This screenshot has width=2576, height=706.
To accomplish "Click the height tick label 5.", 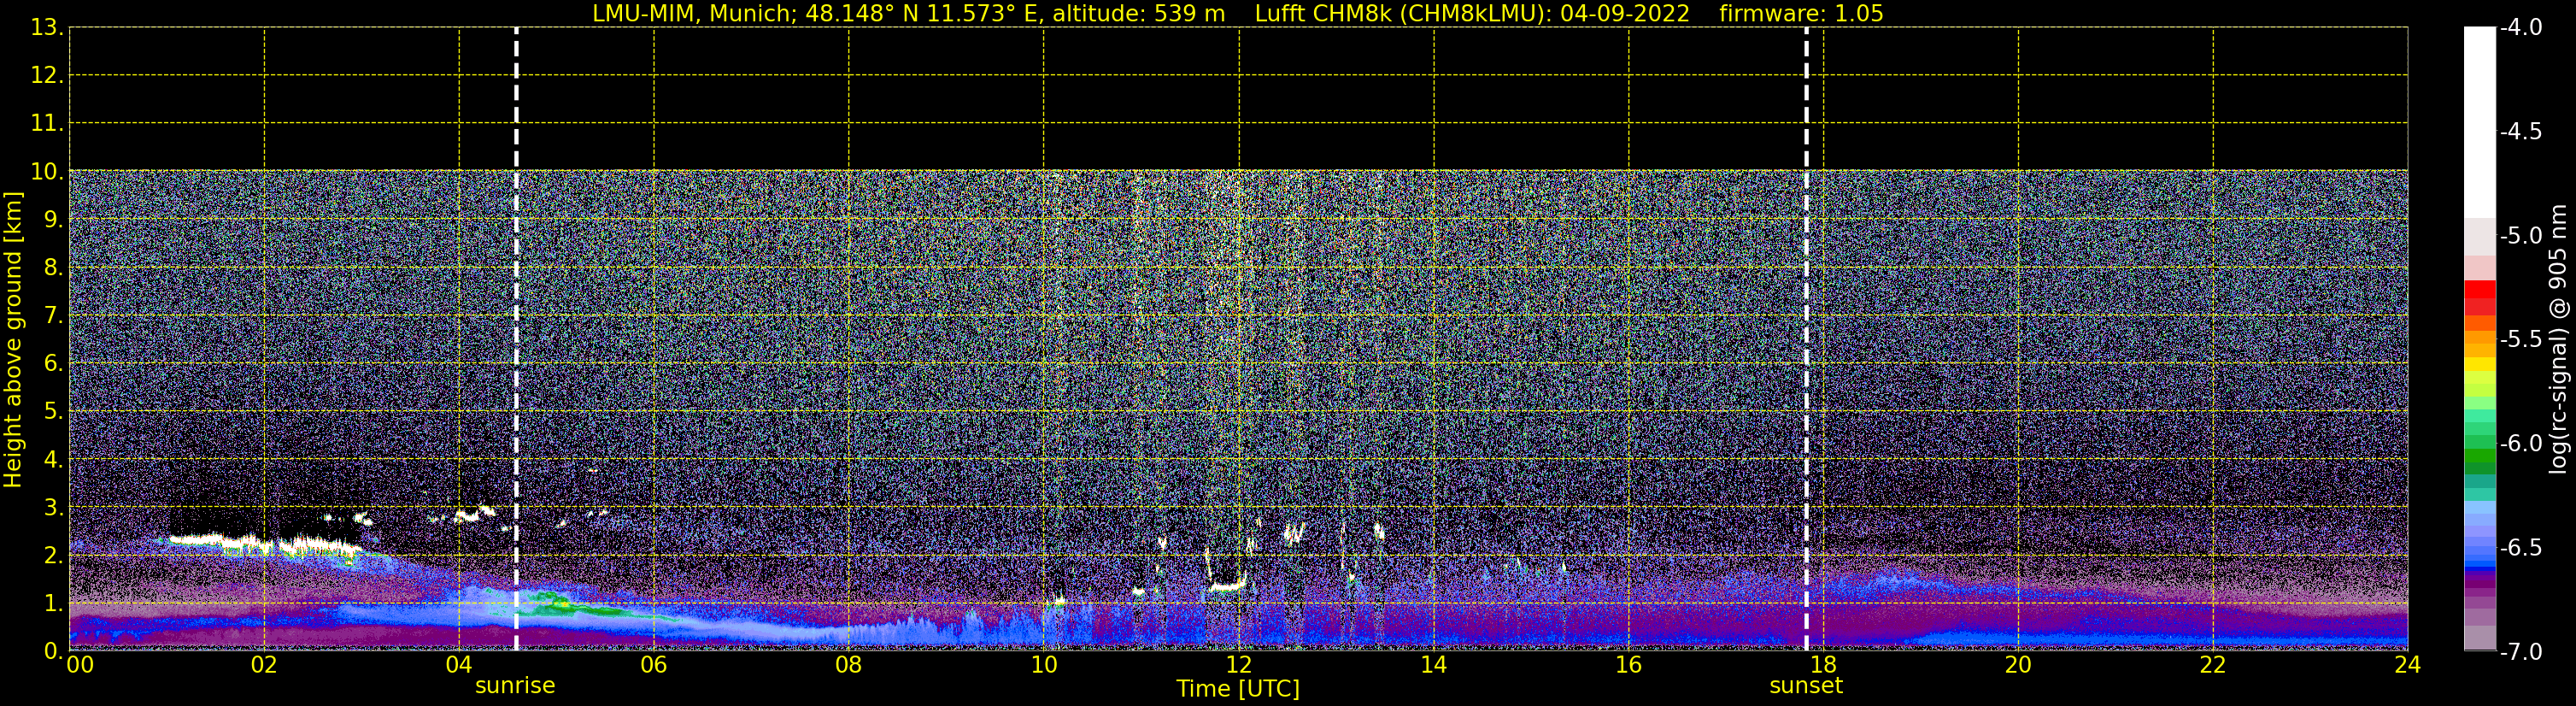I will pos(52,412).
